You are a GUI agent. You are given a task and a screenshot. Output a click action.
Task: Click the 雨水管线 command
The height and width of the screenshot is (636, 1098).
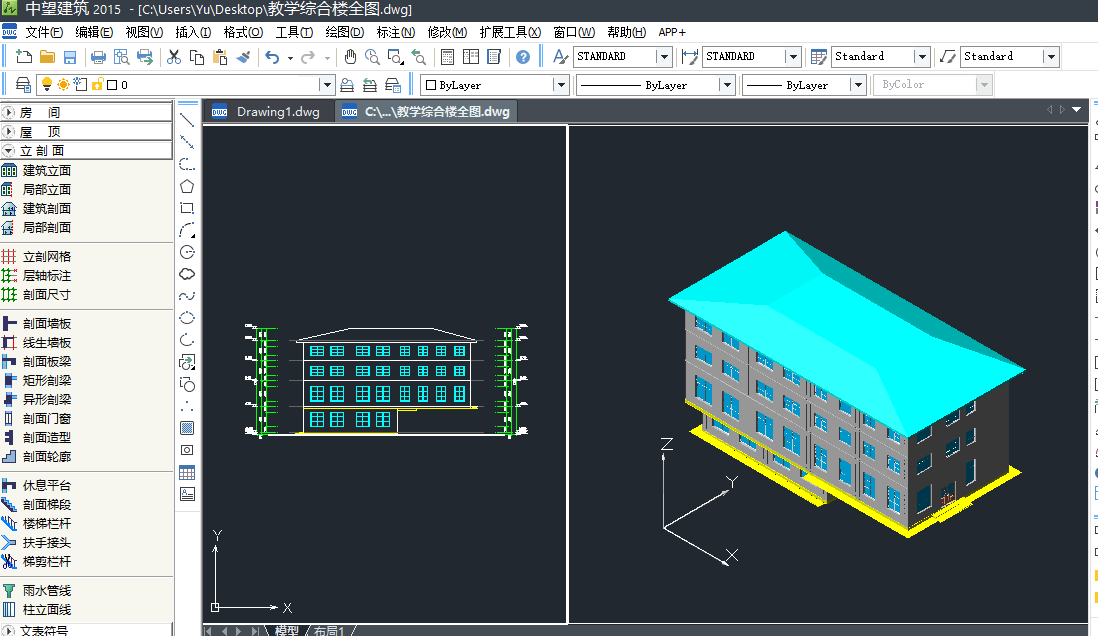(x=47, y=590)
